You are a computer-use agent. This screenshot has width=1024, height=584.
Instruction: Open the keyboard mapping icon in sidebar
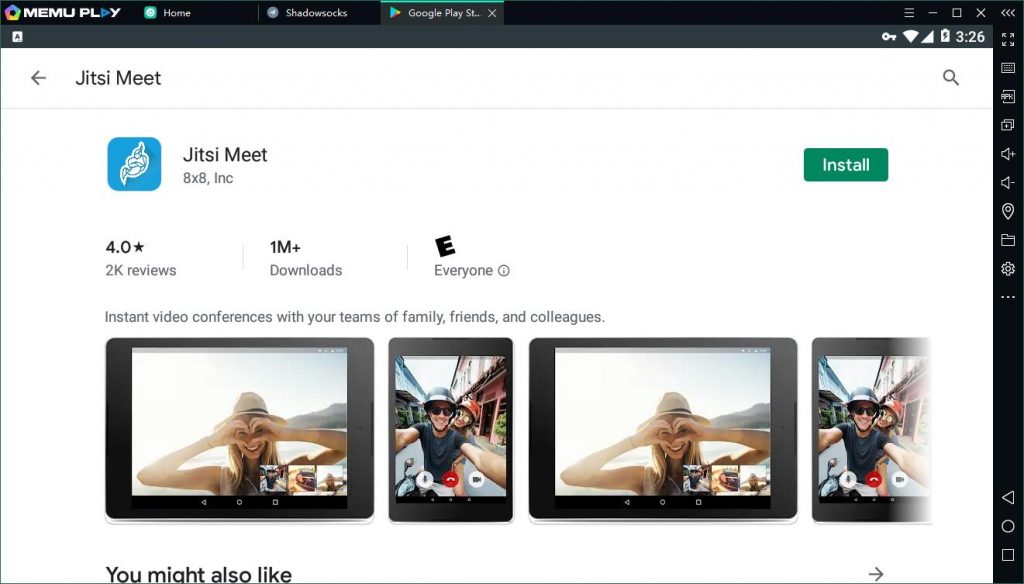coord(1008,68)
